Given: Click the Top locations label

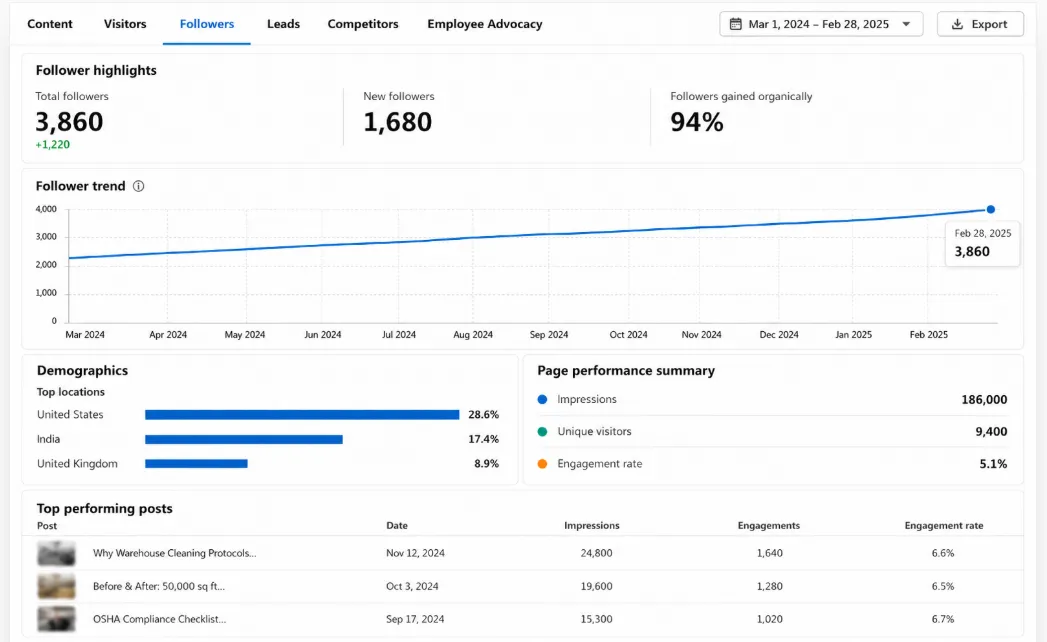Looking at the screenshot, I should [71, 392].
